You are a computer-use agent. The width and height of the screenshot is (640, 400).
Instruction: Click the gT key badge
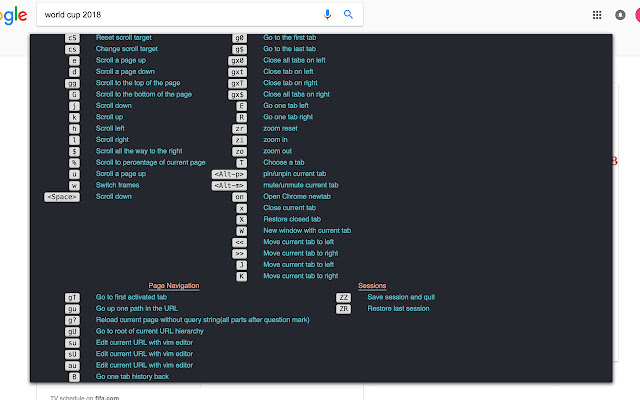pyautogui.click(x=72, y=297)
